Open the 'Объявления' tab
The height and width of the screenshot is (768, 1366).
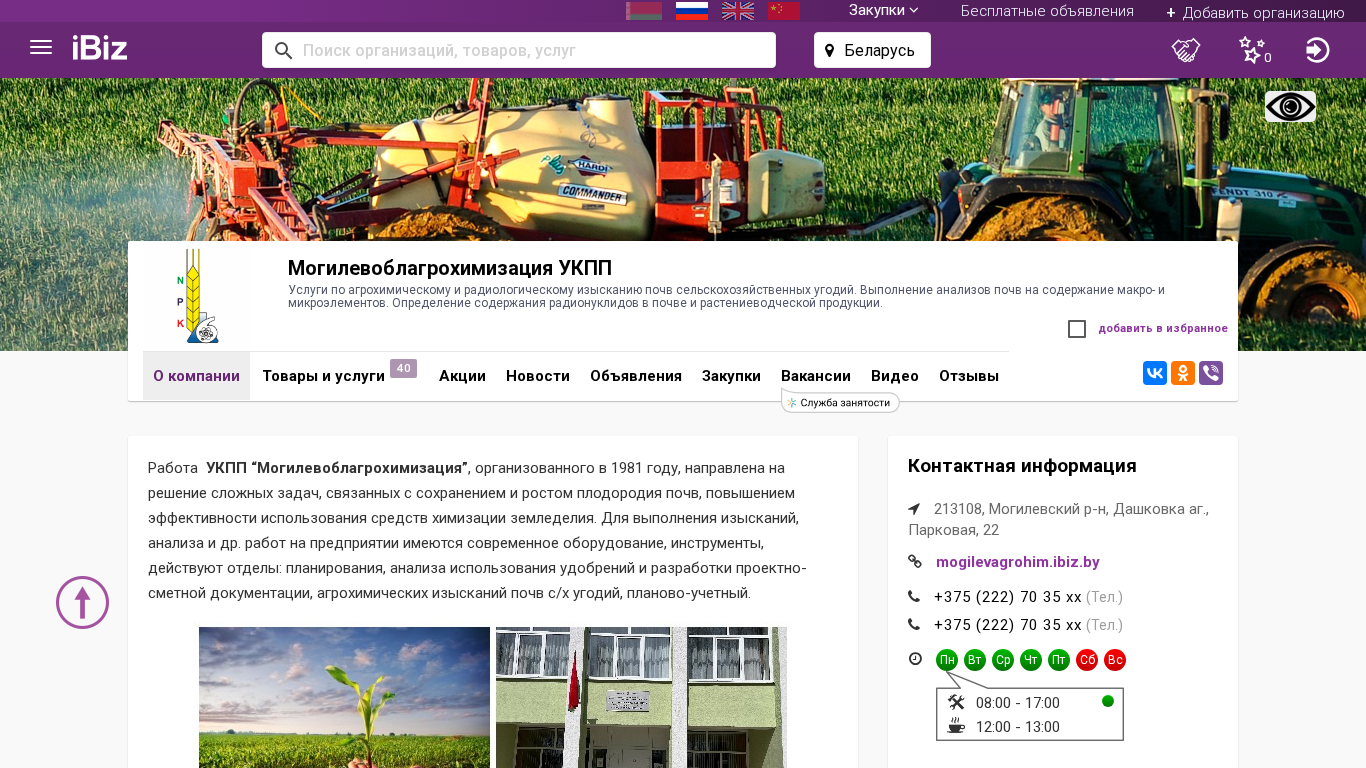(x=636, y=376)
